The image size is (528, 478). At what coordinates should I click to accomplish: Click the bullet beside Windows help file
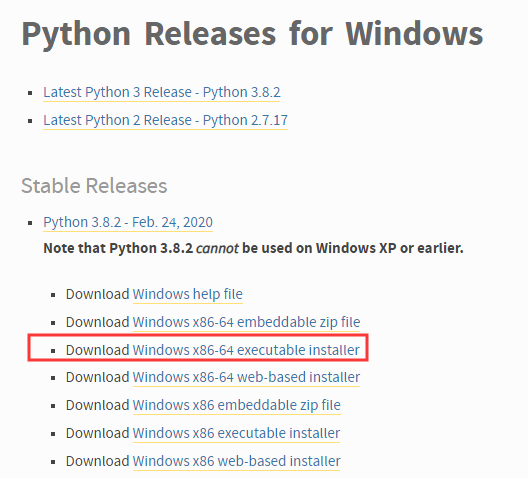click(x=53, y=295)
